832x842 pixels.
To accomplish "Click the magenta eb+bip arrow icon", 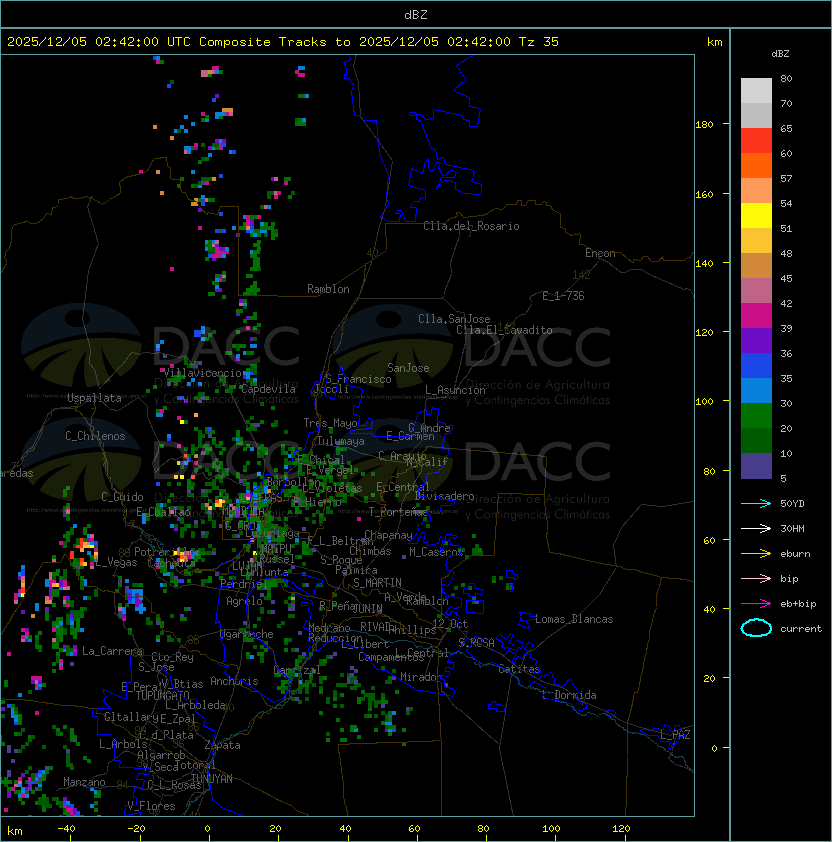I will tap(756, 604).
